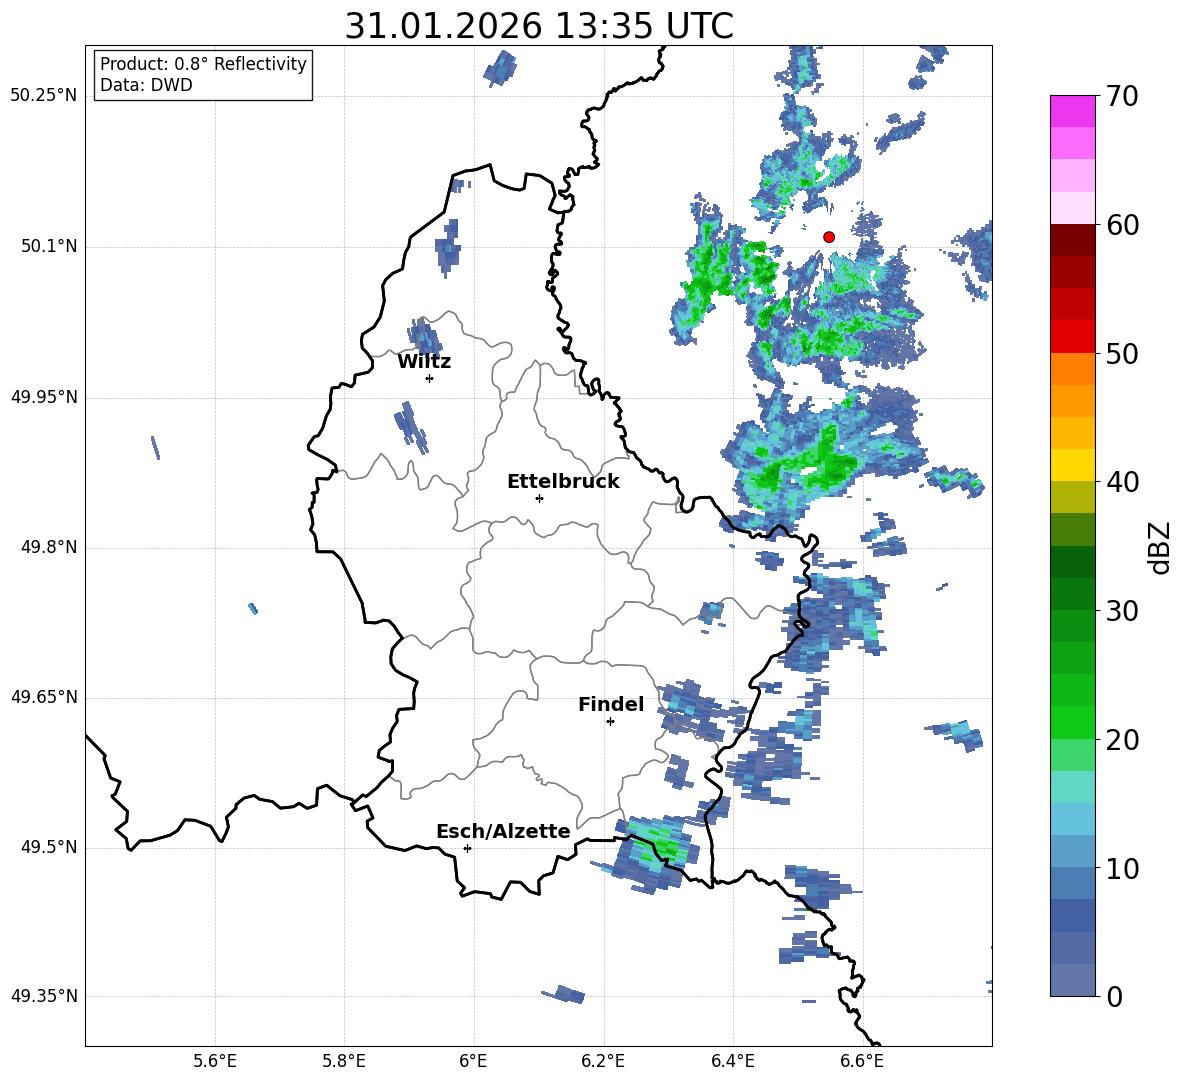Click the 5.6°E longitude label
Viewport: 1184px width, 1081px height.
[215, 1061]
